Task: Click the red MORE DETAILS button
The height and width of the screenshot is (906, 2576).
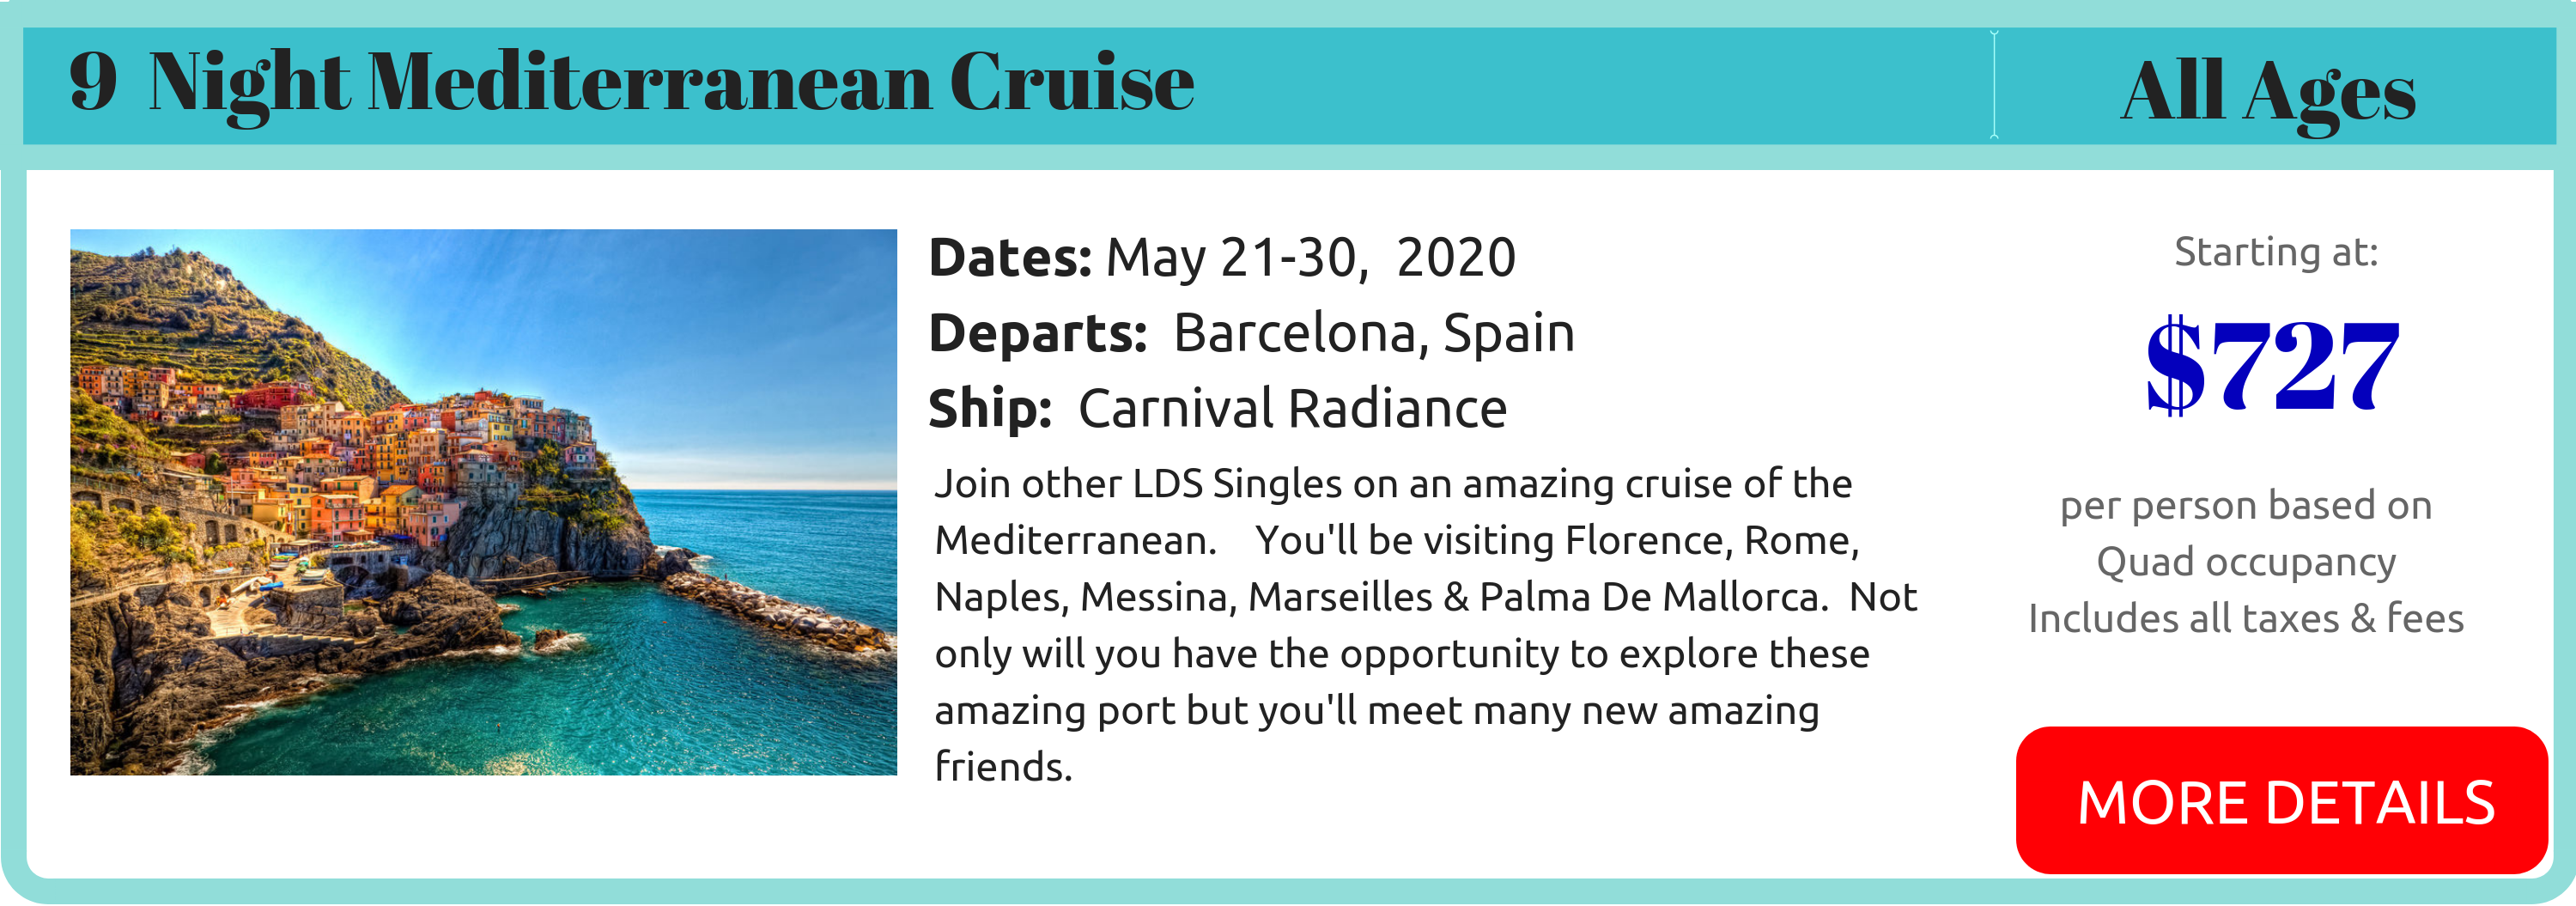Action: [2281, 800]
